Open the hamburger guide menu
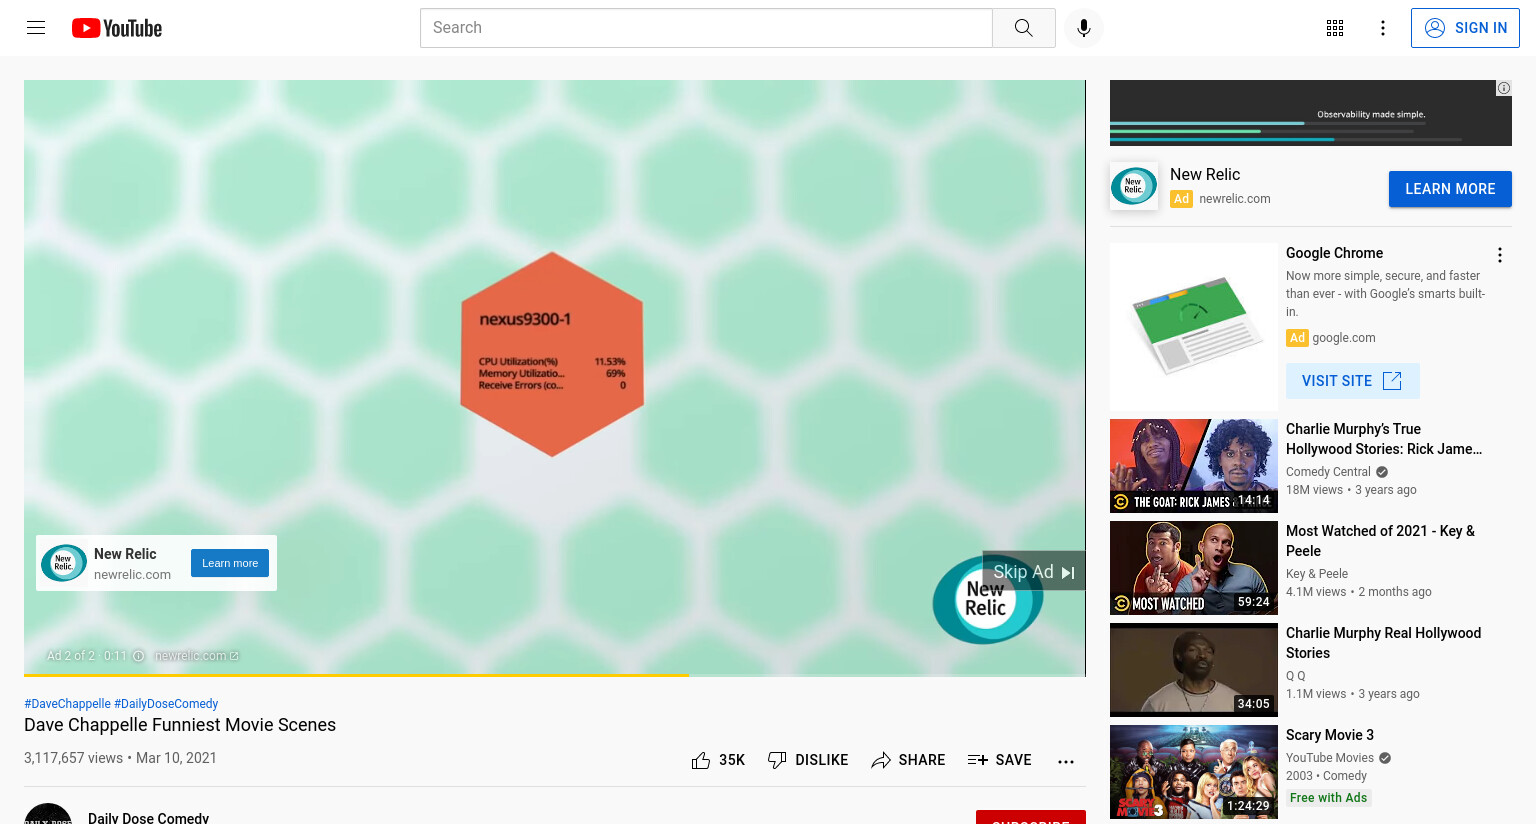Viewport: 1536px width, 824px height. [x=36, y=28]
